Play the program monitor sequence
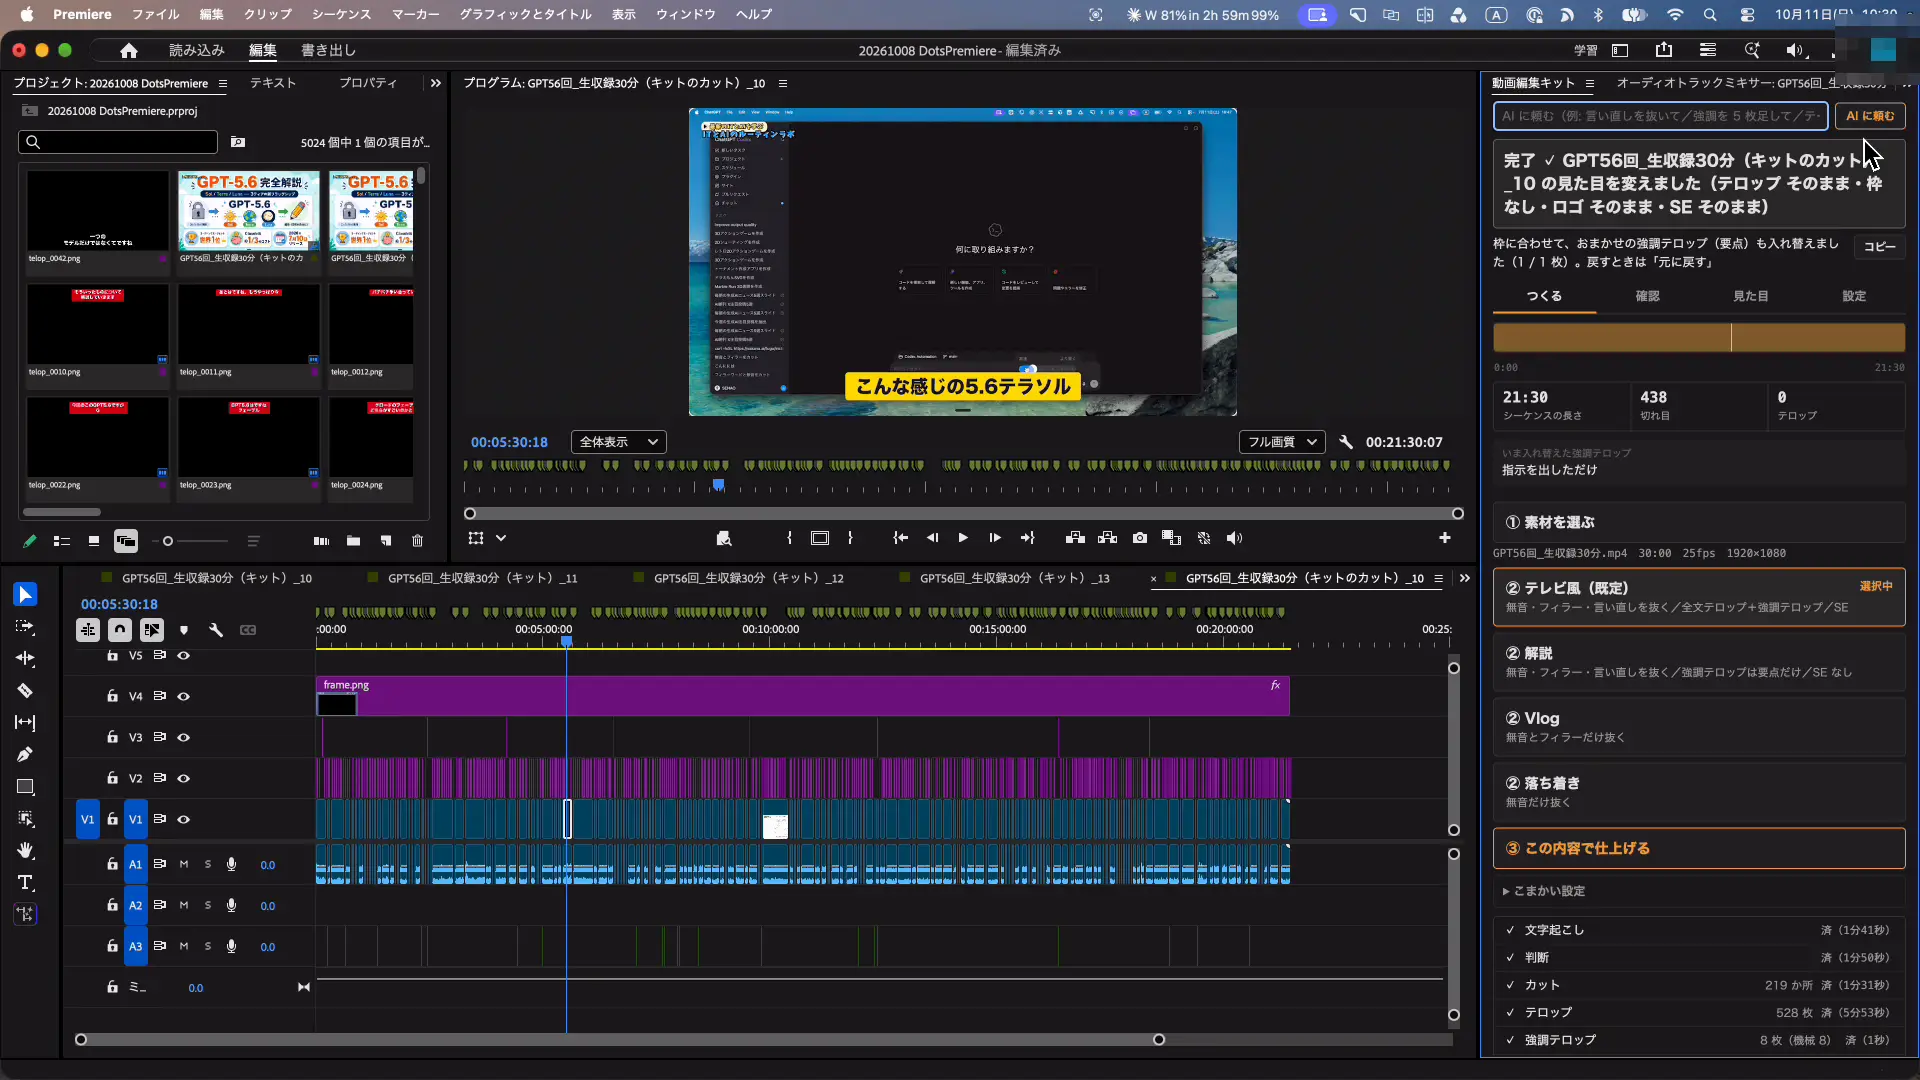Screen dimensions: 1920x1080 click(963, 538)
